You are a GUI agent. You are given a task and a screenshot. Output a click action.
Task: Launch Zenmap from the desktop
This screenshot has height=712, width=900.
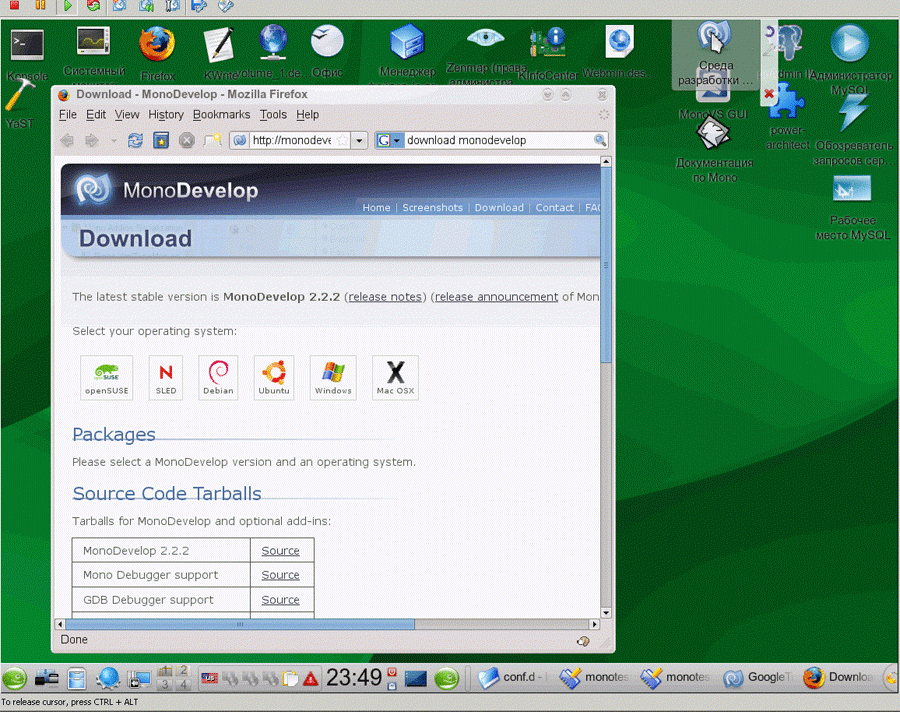(486, 38)
